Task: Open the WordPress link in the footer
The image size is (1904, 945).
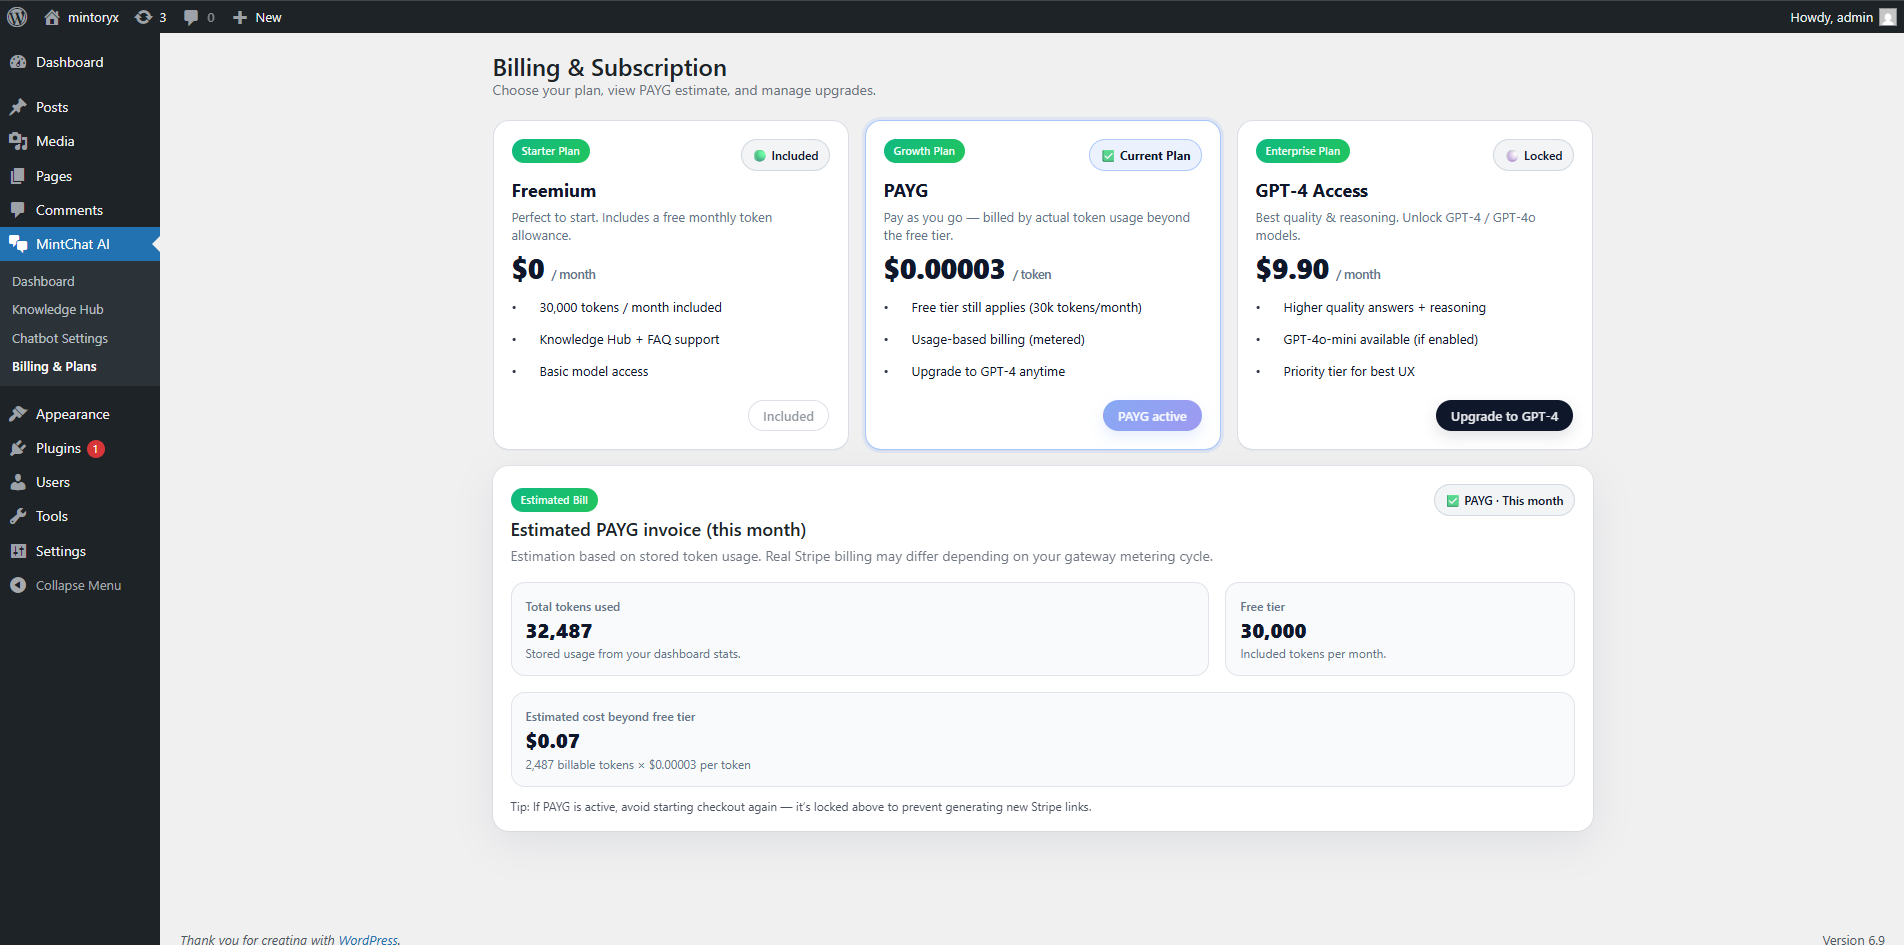Action: click(x=369, y=940)
